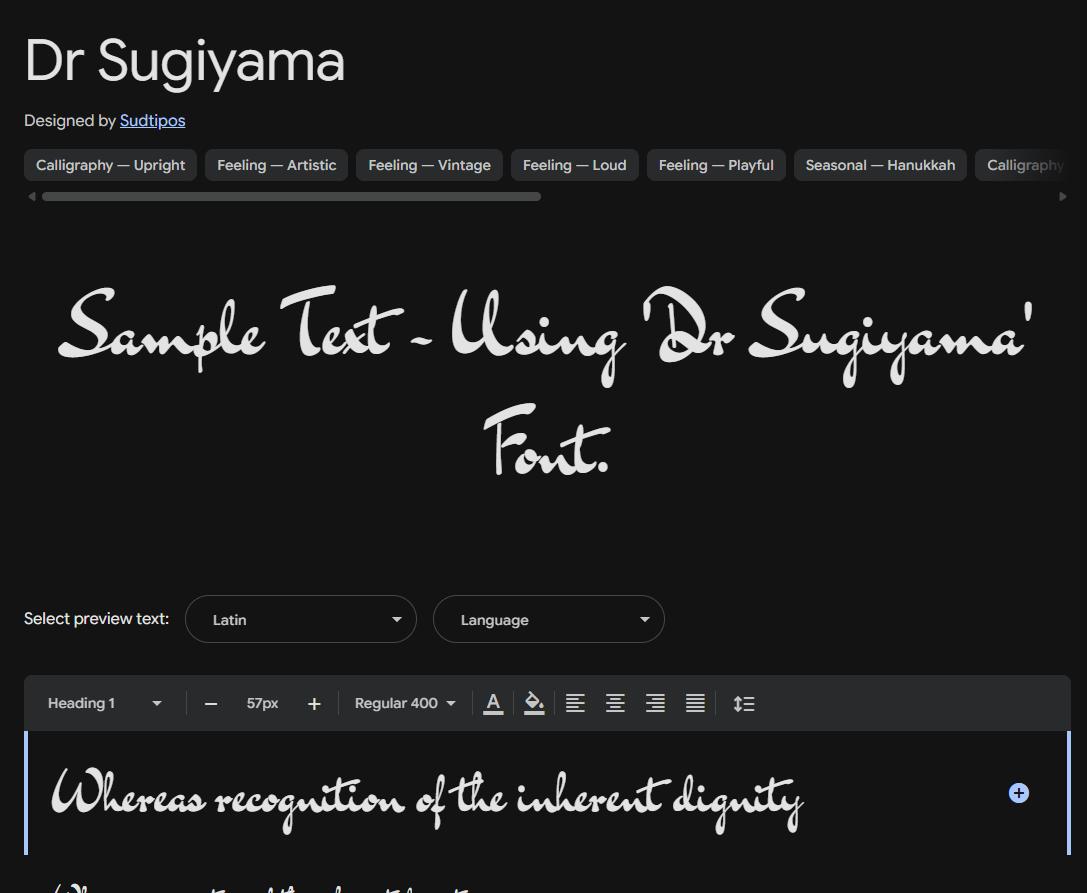Image resolution: width=1087 pixels, height=893 pixels.
Task: Click the large Sample Text font preview
Action: coord(547,381)
